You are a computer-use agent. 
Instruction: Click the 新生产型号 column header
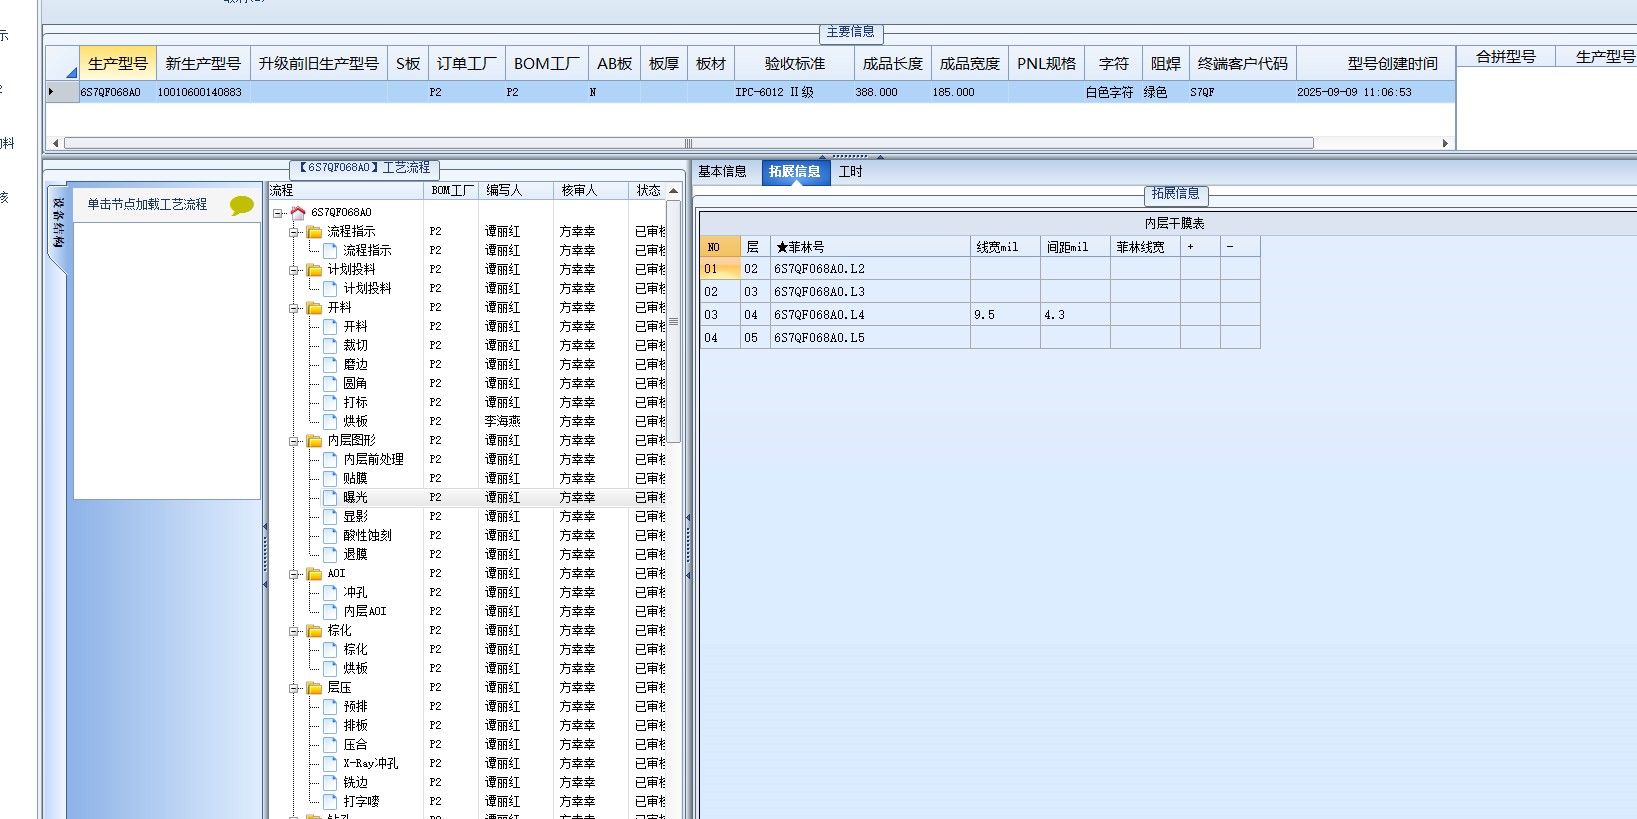pos(203,63)
